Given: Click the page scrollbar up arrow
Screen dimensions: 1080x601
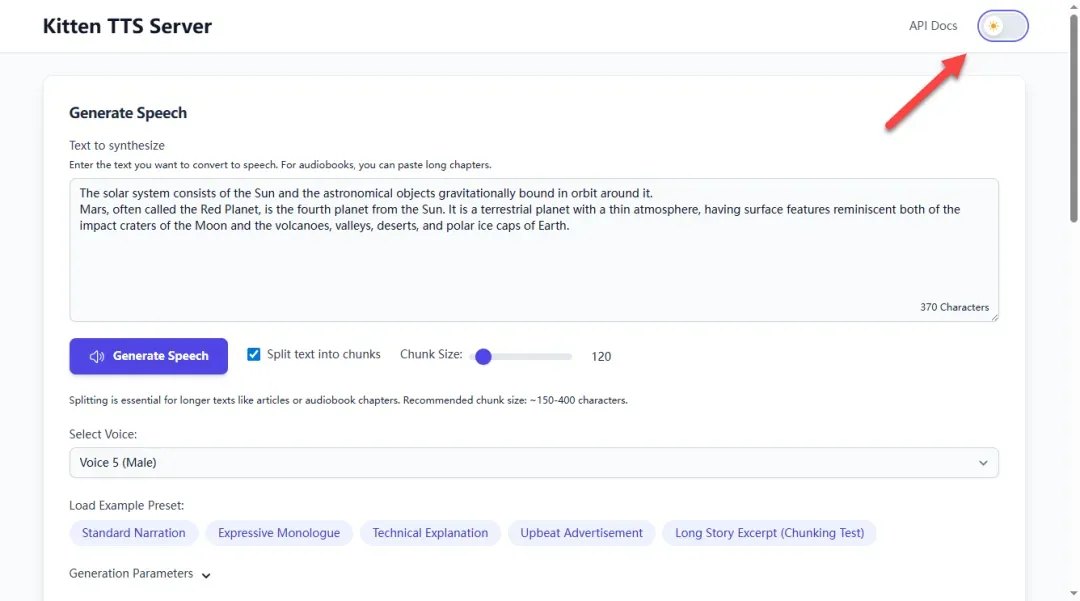Looking at the screenshot, I should pos(1074,7).
